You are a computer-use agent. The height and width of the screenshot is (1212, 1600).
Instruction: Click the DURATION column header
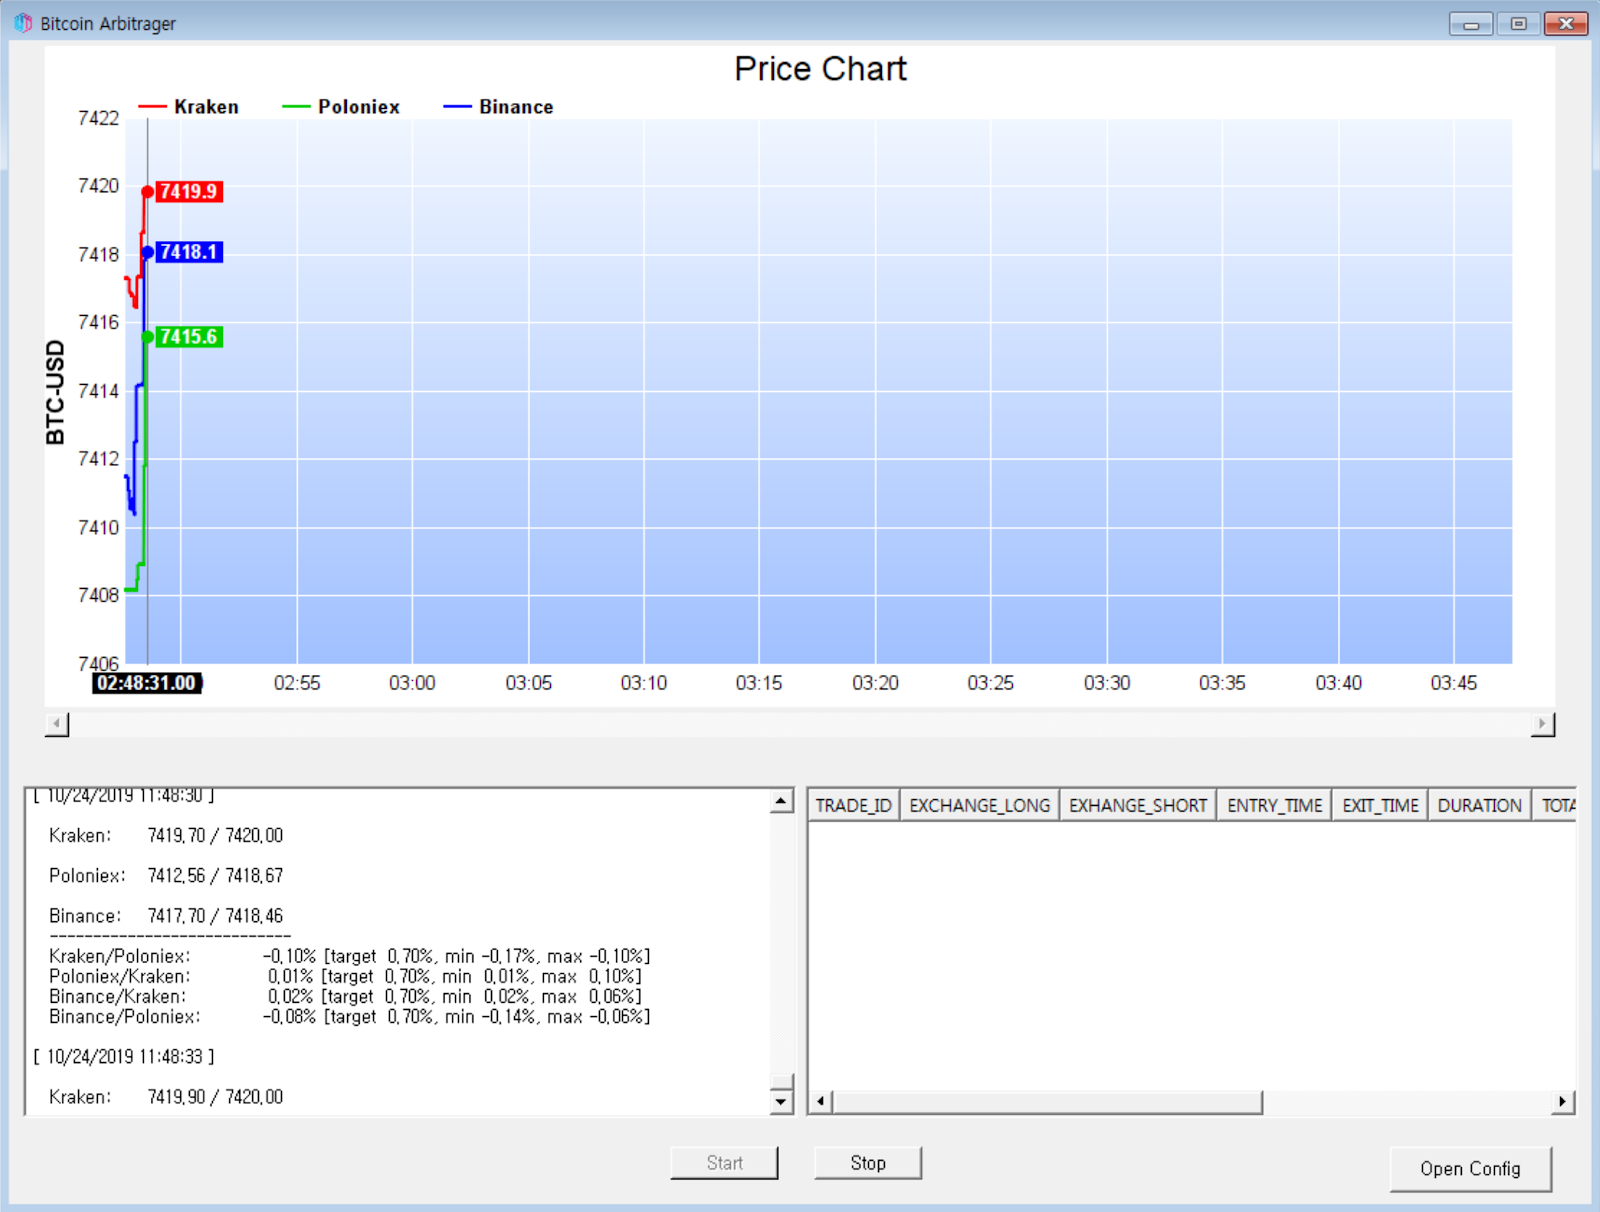point(1479,805)
